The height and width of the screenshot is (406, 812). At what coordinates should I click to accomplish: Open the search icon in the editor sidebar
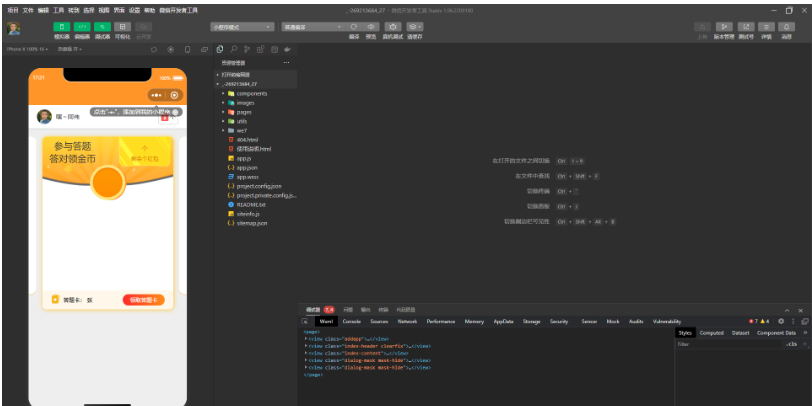(x=233, y=48)
